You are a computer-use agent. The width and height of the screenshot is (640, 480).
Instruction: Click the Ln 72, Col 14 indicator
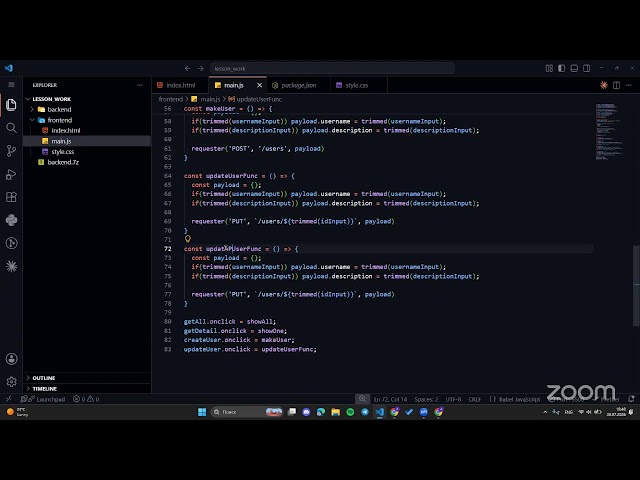[390, 399]
